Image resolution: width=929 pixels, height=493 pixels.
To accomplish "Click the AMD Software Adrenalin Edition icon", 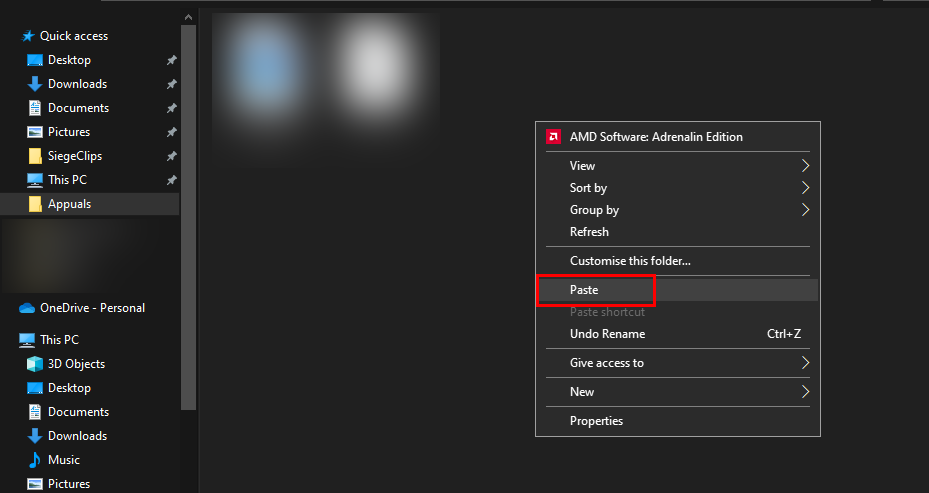I will [553, 137].
